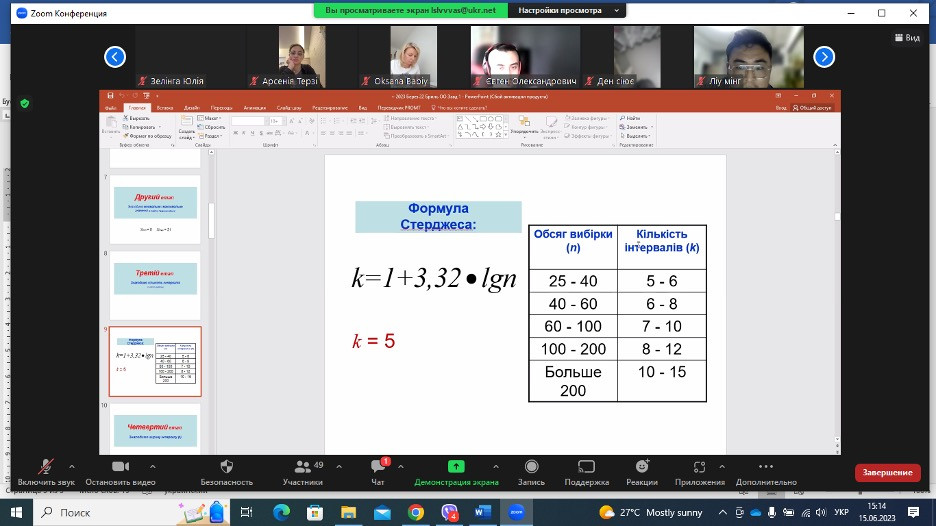
Task: Select Арсенія Терзі video tile
Action: (301, 57)
